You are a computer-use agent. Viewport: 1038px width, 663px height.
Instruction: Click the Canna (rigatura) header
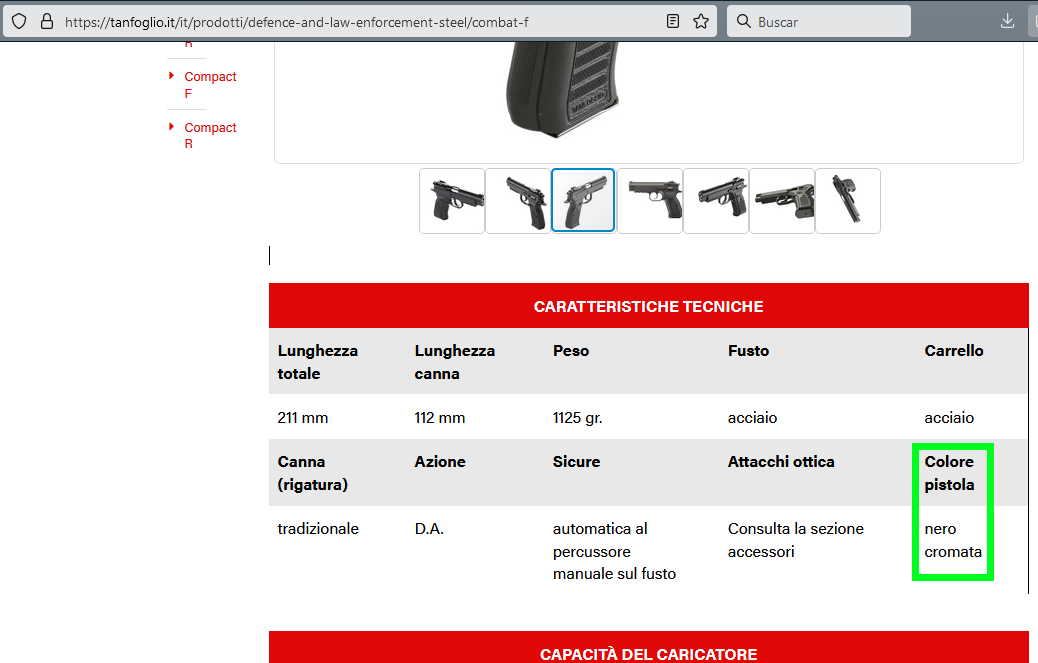[x=312, y=473]
